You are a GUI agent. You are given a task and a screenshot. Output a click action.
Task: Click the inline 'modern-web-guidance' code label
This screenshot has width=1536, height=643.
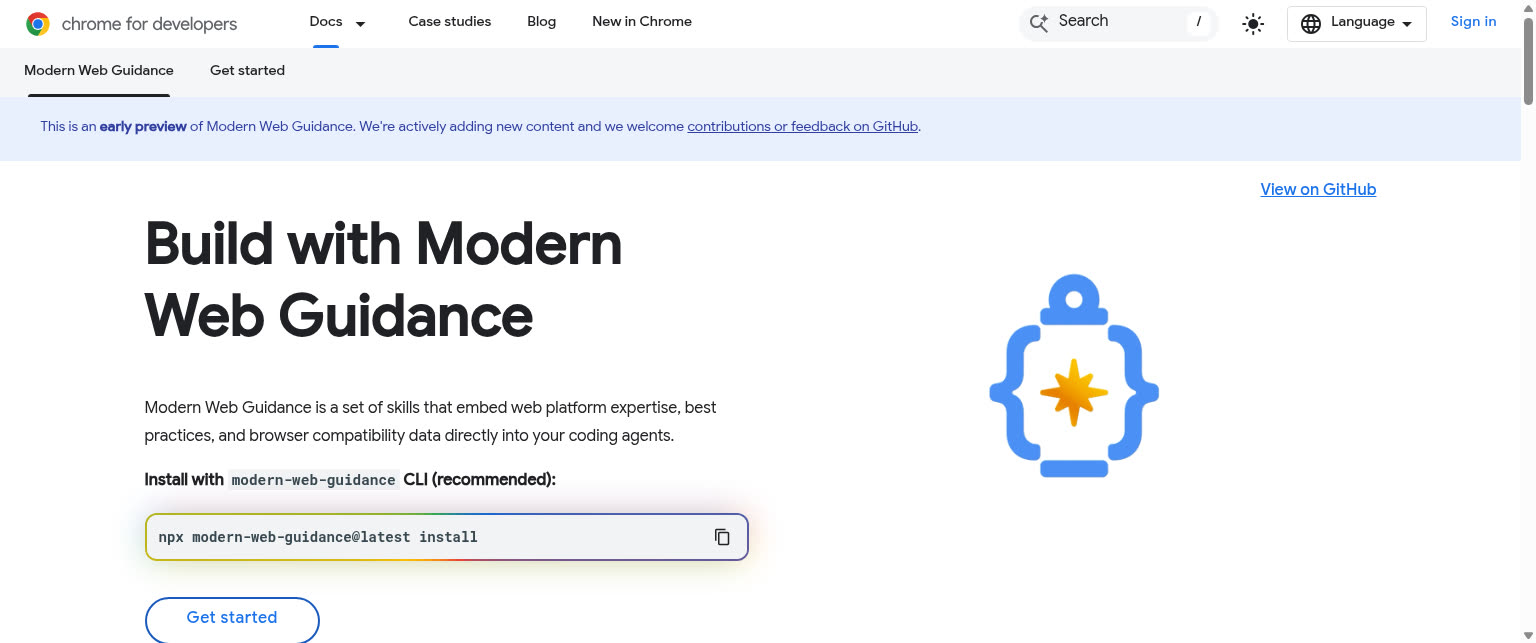(x=314, y=480)
